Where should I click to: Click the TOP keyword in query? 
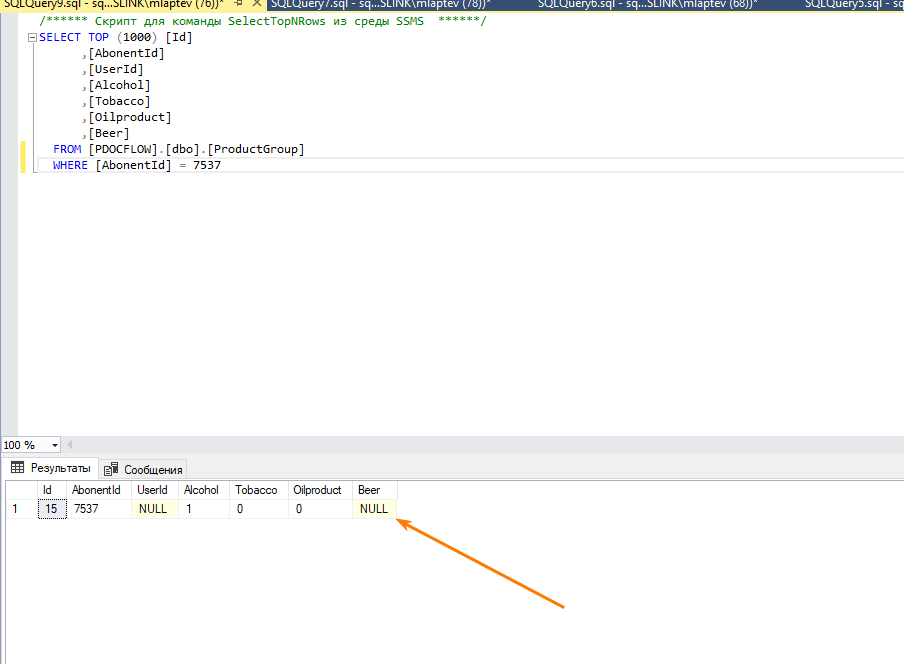(x=99, y=37)
